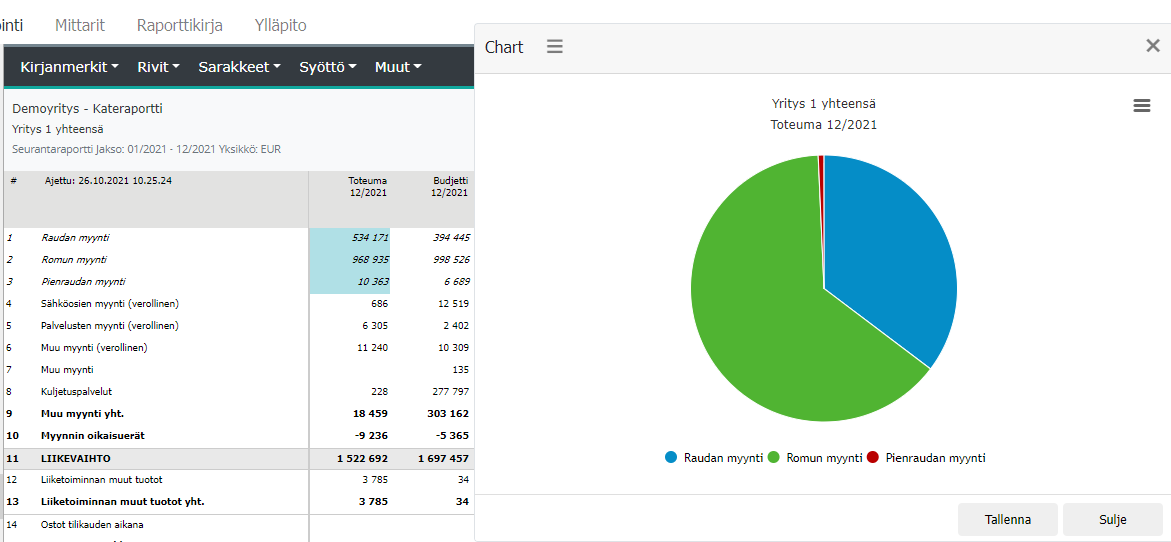Expand the Kirjanmerkit dropdown
The image size is (1171, 542).
69,67
